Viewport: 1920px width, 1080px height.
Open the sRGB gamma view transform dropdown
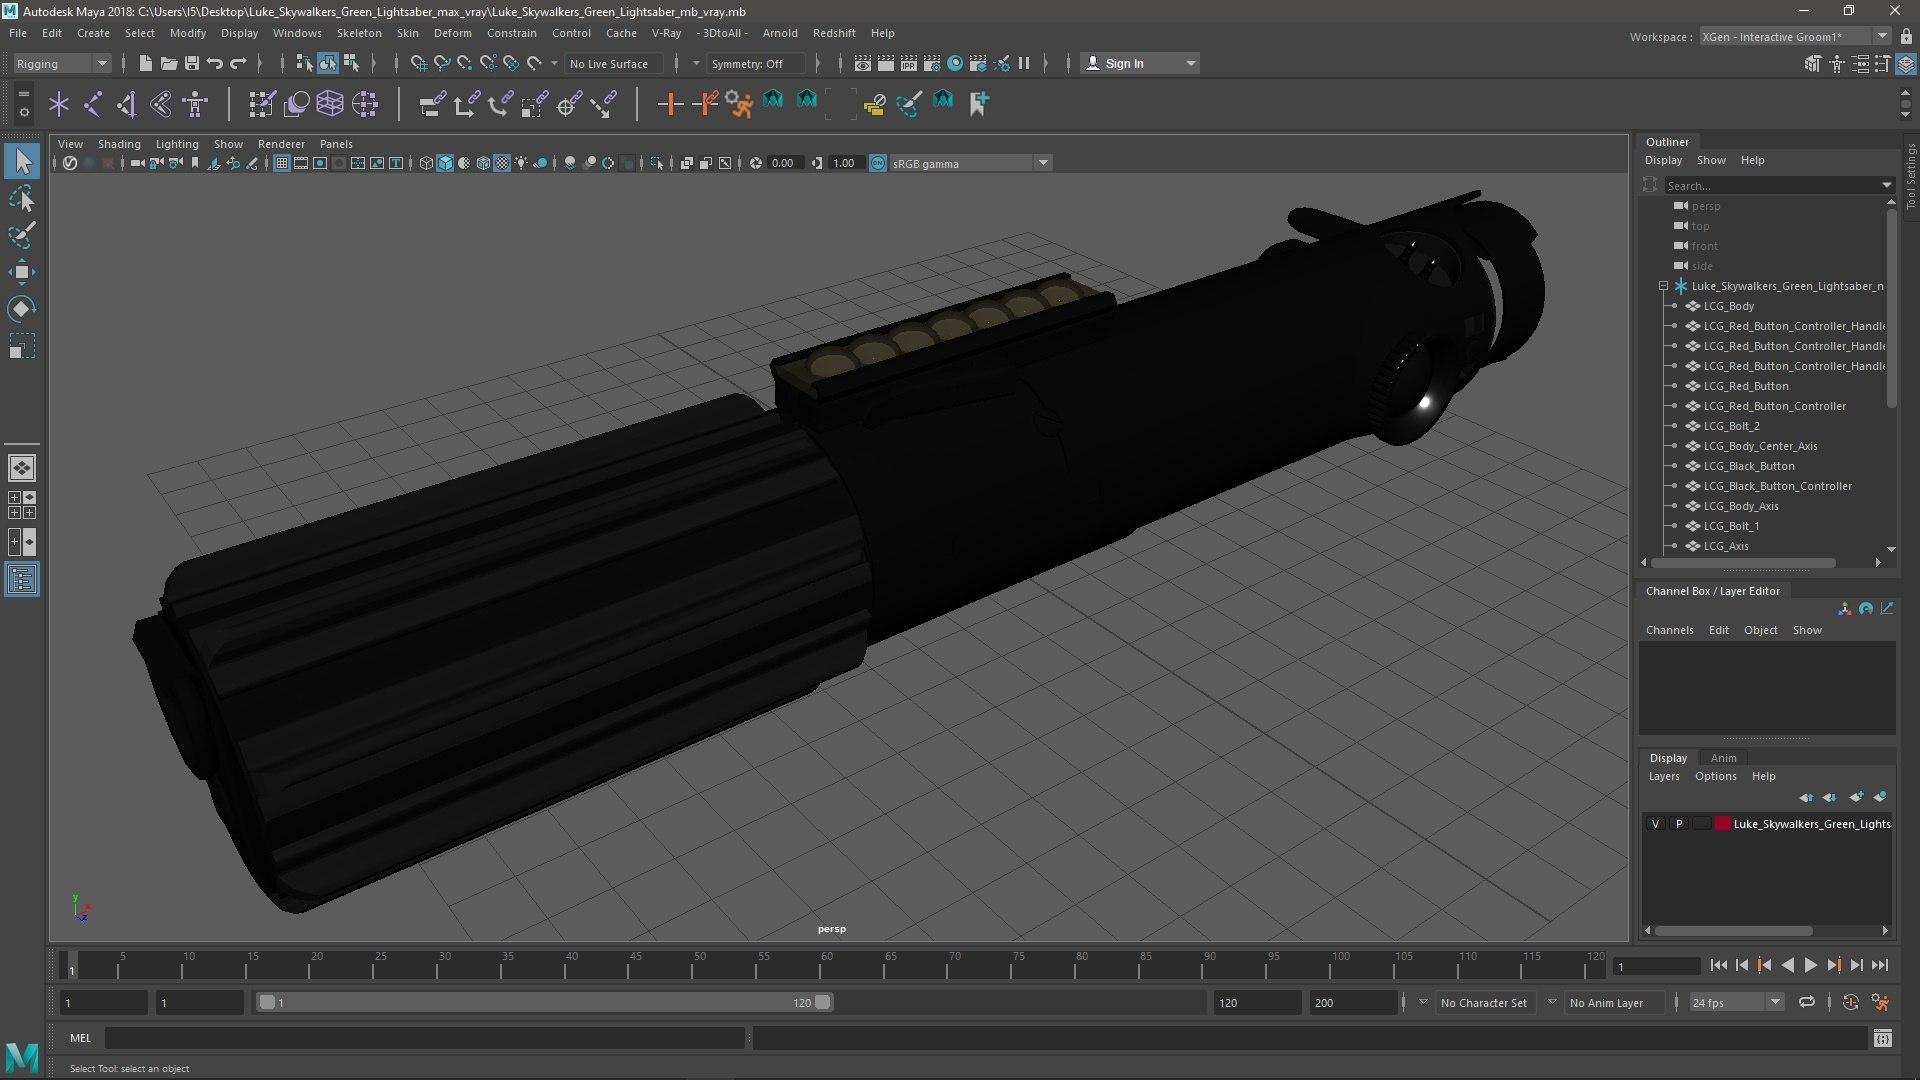coord(970,163)
